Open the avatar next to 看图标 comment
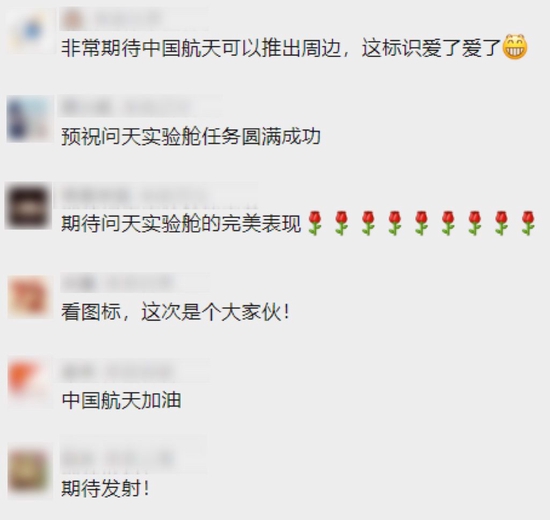Screen dimensions: 550x520 [29, 296]
